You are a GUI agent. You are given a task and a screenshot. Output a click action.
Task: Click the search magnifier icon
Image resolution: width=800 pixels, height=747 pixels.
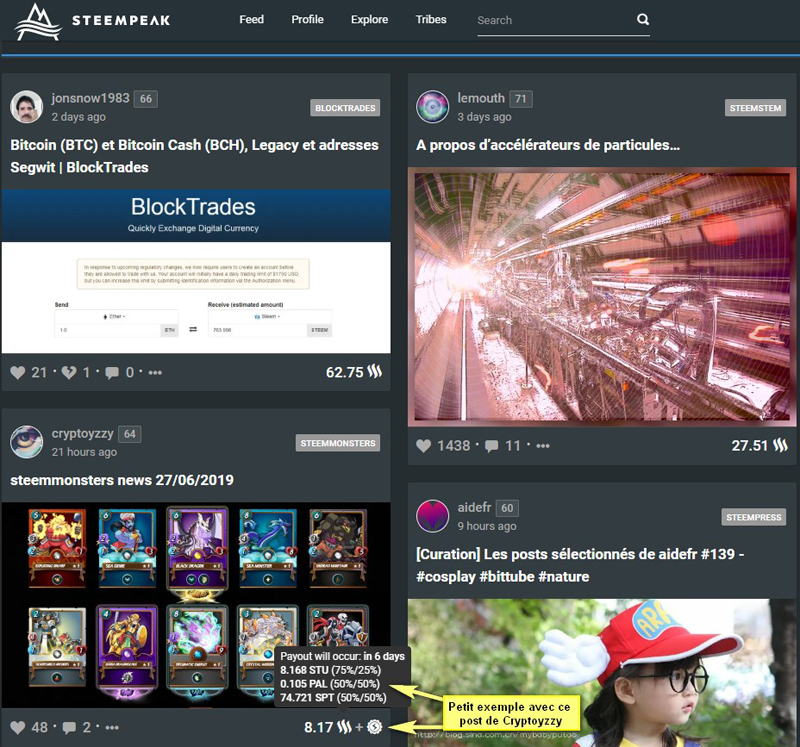[642, 19]
